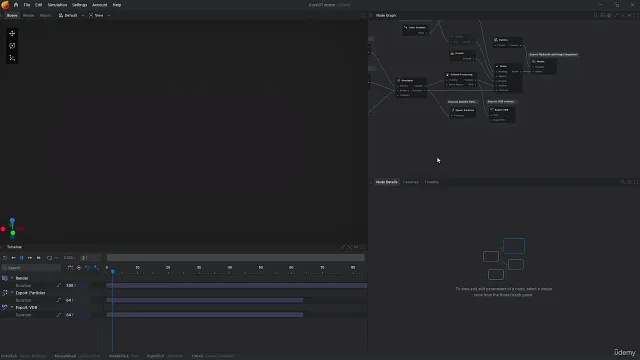Click the Export VDB node in the Node Graph
Image resolution: width=640 pixels, height=360 pixels.
(x=502, y=110)
